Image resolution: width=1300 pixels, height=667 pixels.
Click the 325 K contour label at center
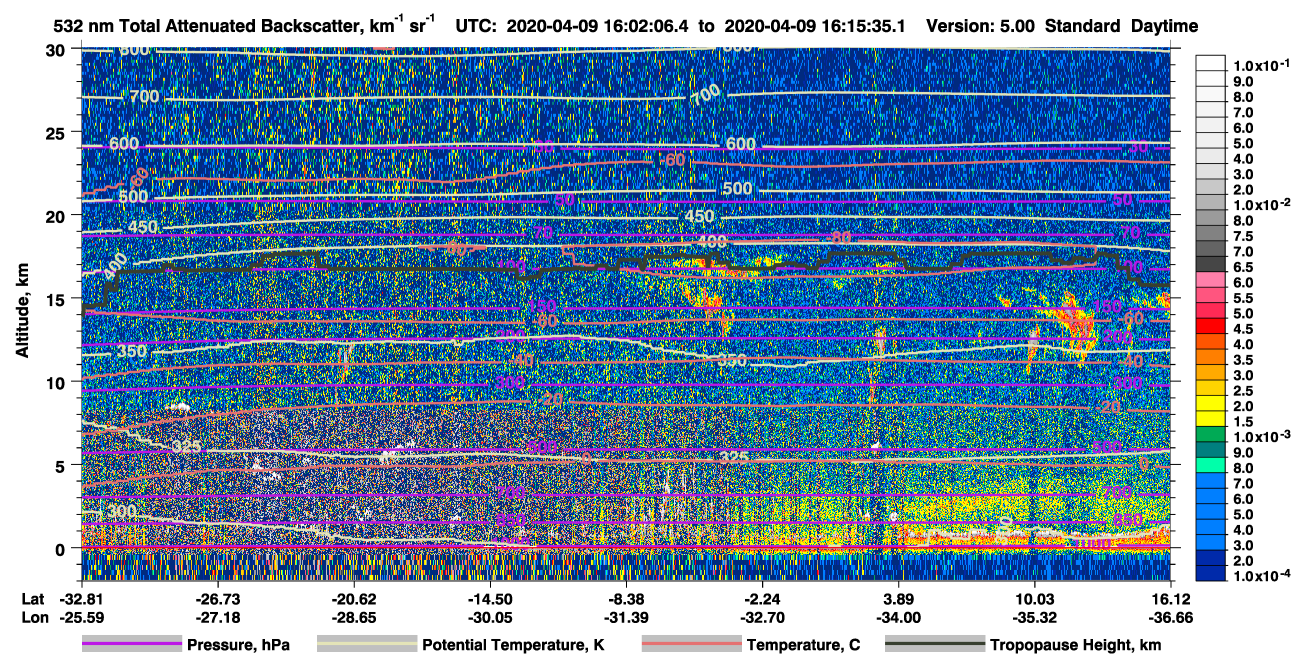pos(733,457)
